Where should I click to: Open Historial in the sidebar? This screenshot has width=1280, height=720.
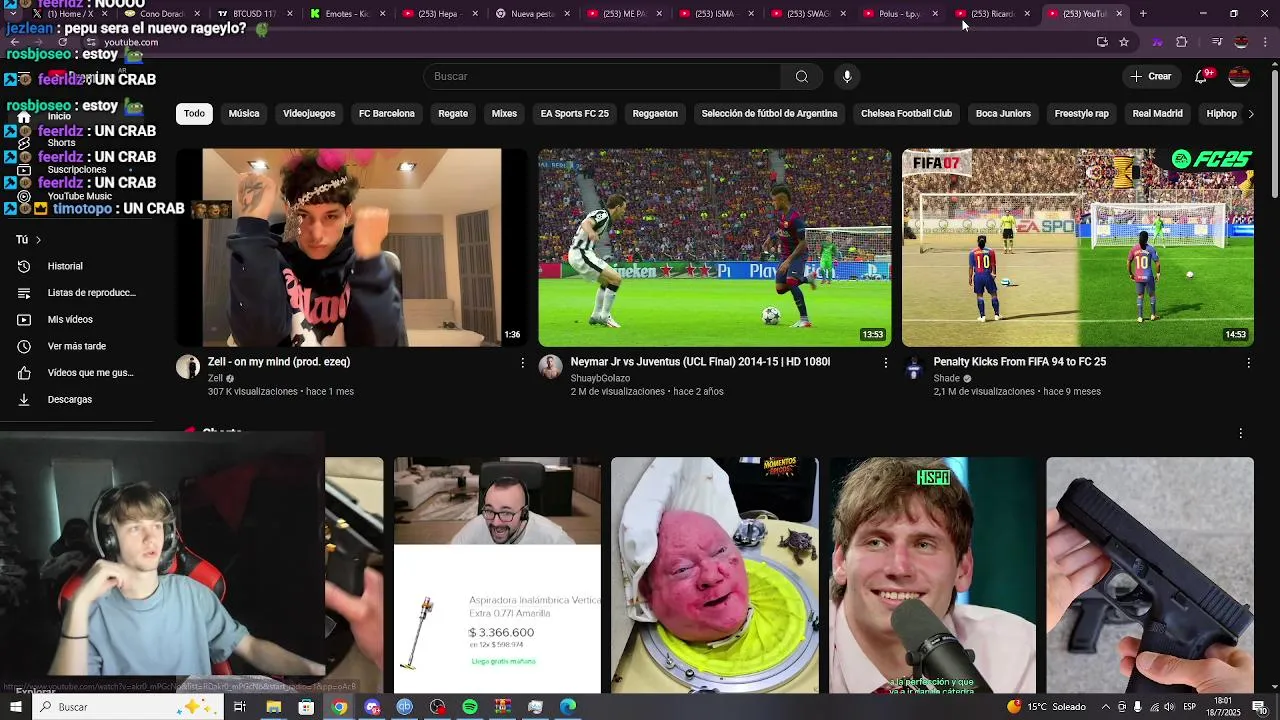point(77,266)
